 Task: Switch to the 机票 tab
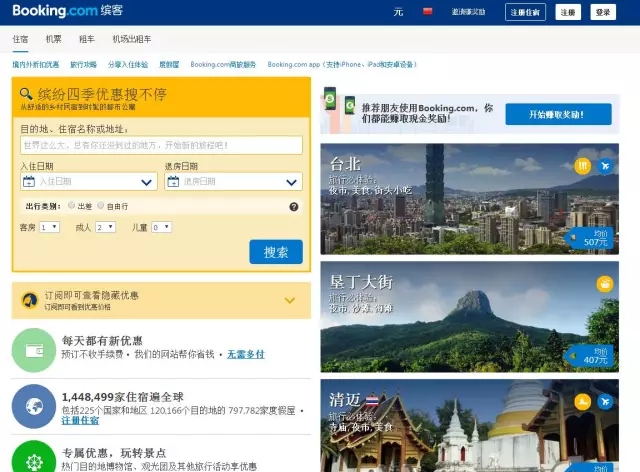coord(53,39)
